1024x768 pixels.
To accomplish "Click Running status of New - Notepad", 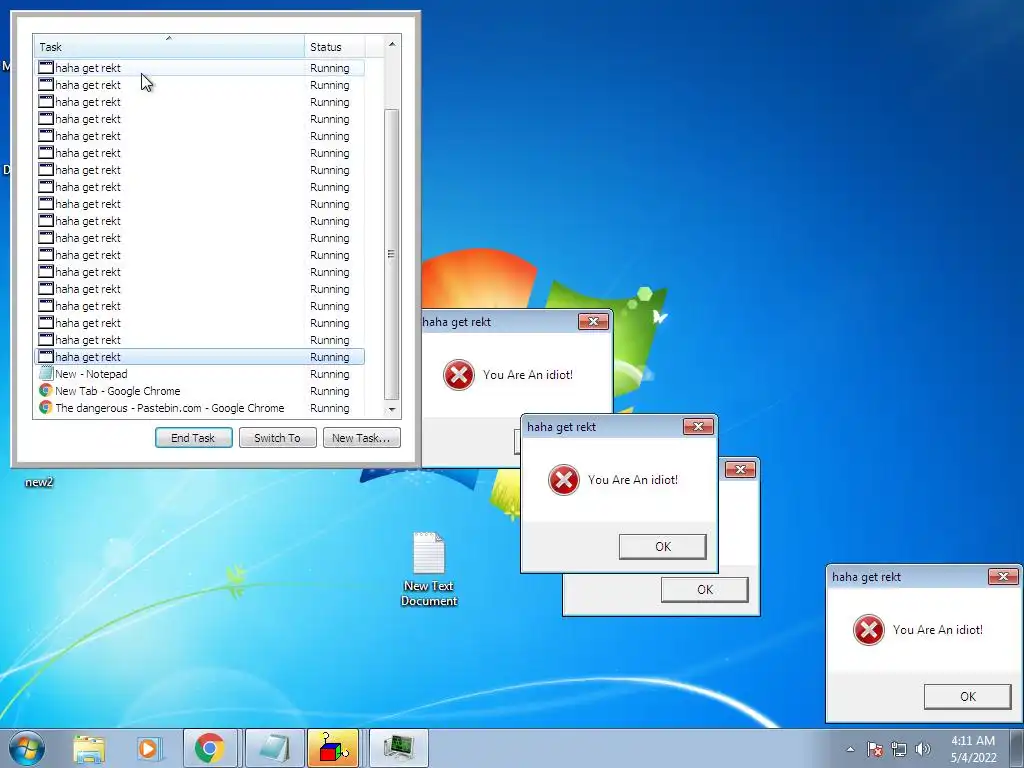I will click(330, 374).
